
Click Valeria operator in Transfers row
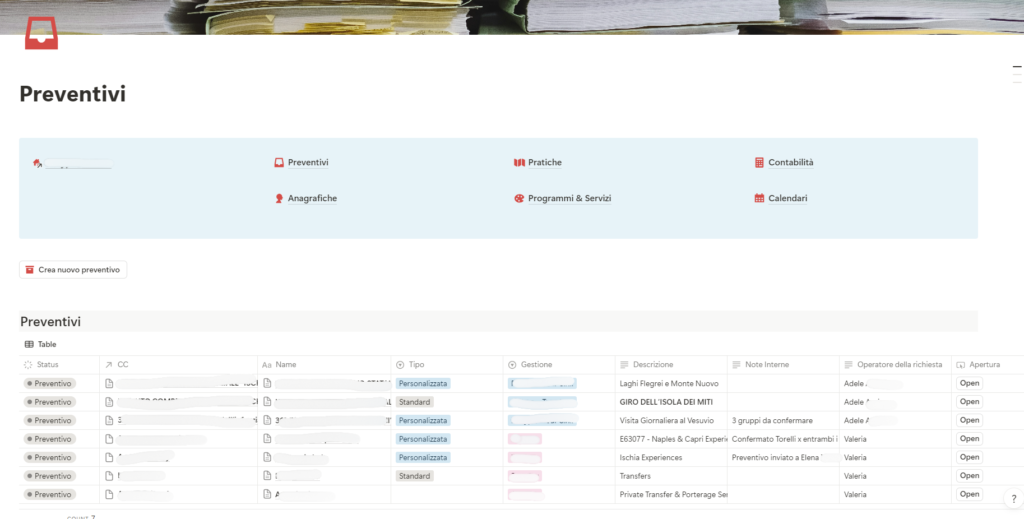tap(855, 476)
